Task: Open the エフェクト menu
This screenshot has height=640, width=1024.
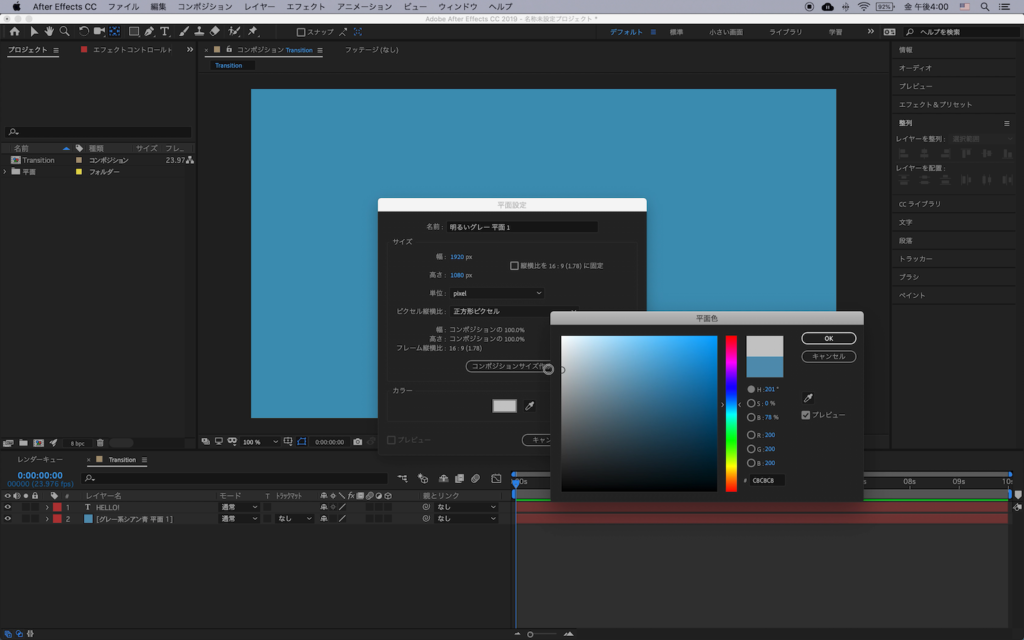Action: (305, 7)
